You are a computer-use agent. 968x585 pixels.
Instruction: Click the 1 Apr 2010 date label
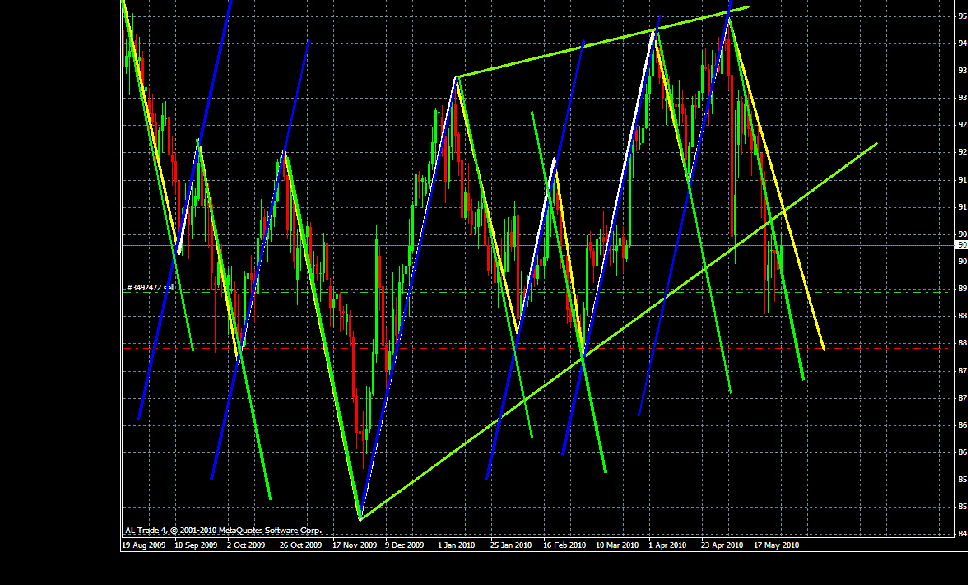click(x=667, y=546)
